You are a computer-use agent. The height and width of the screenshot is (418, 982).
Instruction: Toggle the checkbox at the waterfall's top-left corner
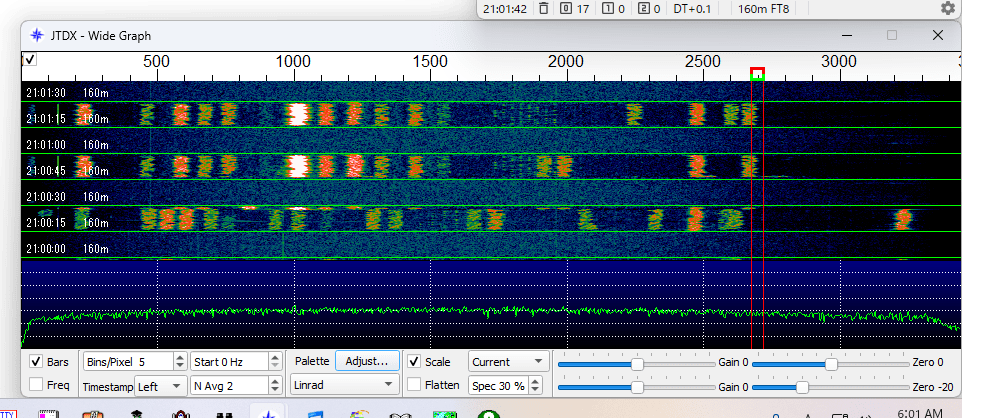pos(29,60)
